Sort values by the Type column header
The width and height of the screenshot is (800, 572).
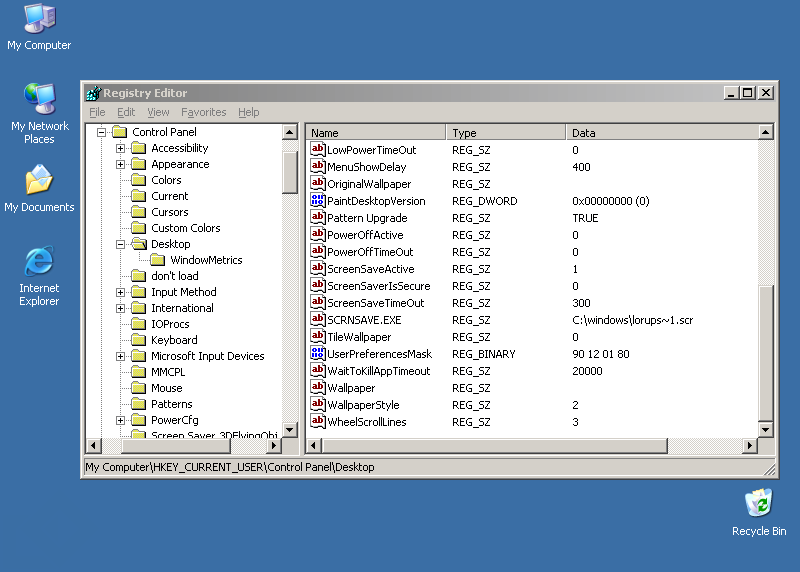coord(506,133)
